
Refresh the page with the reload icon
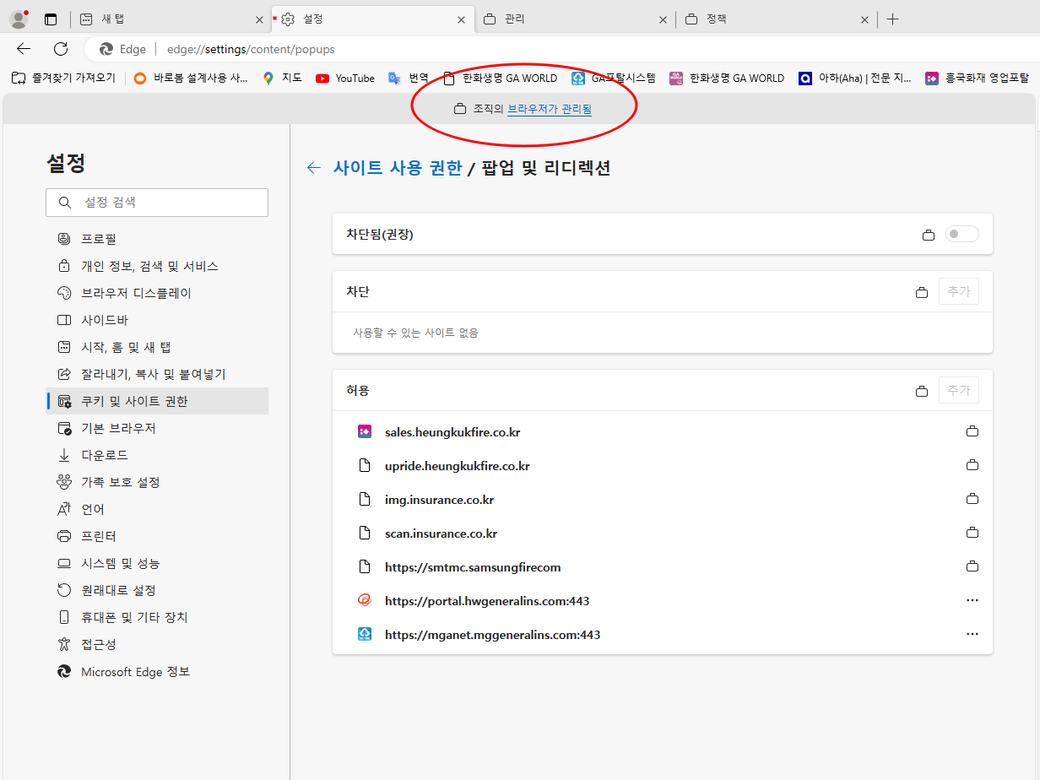click(60, 49)
